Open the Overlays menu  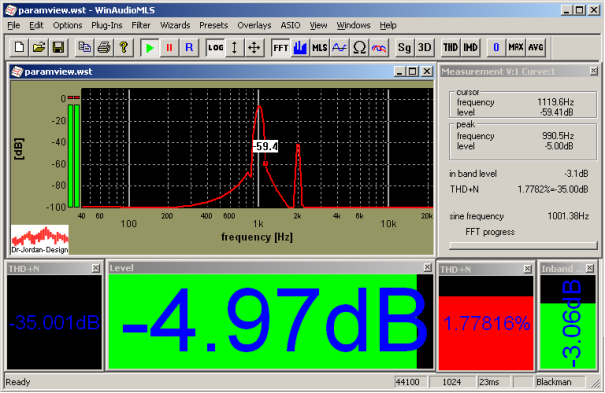[254, 25]
